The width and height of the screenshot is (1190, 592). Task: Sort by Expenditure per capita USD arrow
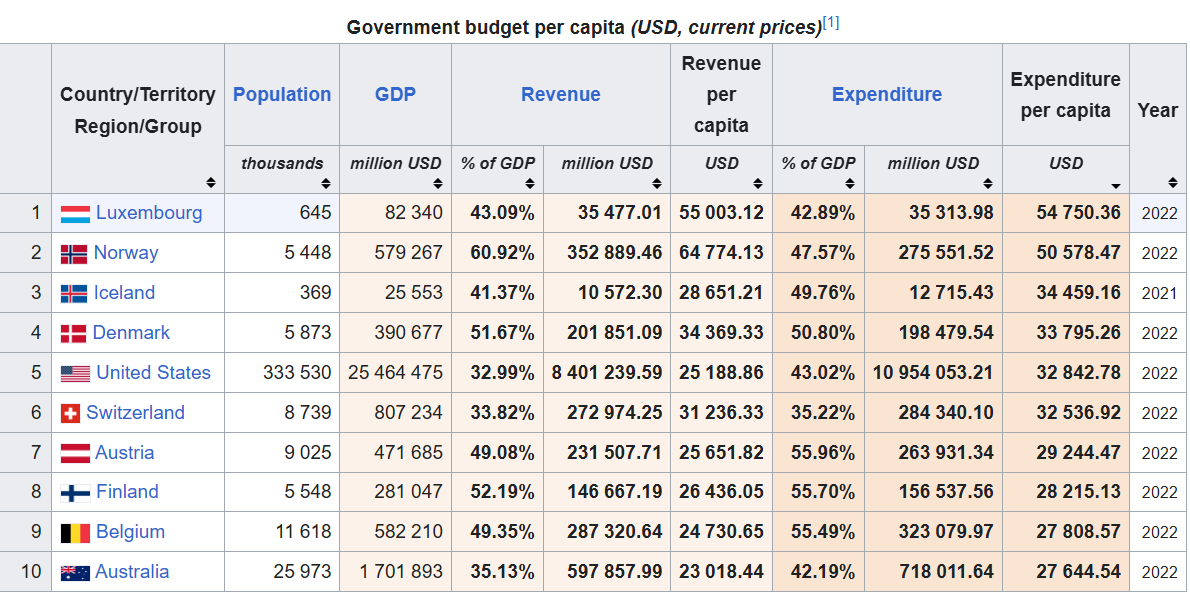[1116, 185]
